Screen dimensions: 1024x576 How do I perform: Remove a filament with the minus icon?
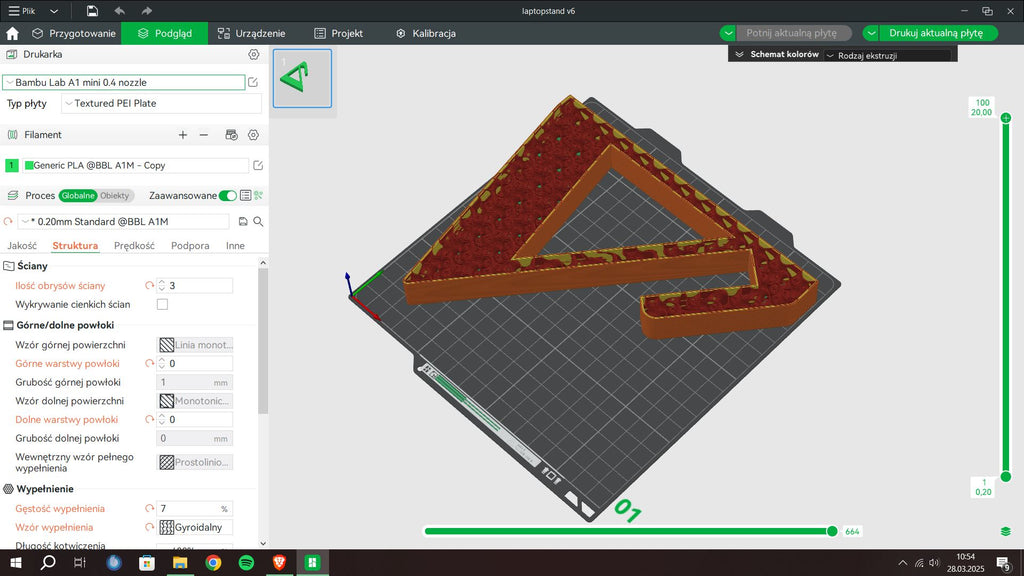[x=204, y=135]
